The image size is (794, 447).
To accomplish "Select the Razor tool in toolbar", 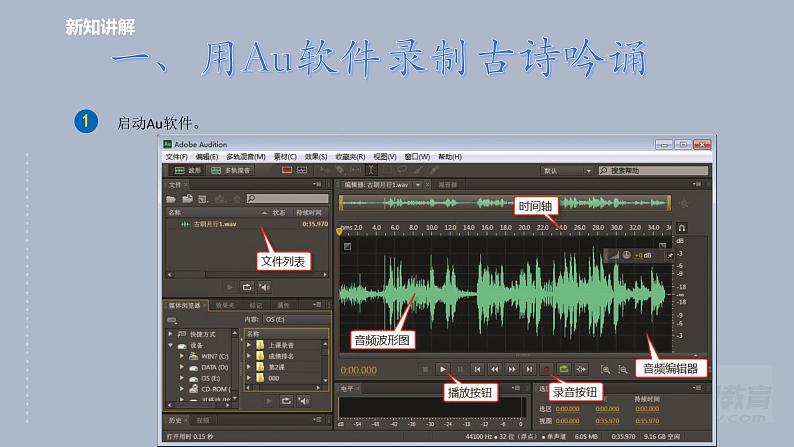I will pyautogui.click(x=340, y=170).
